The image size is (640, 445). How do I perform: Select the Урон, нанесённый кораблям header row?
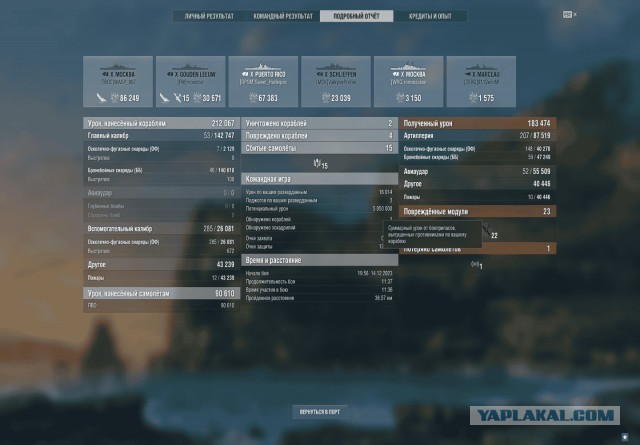162,123
